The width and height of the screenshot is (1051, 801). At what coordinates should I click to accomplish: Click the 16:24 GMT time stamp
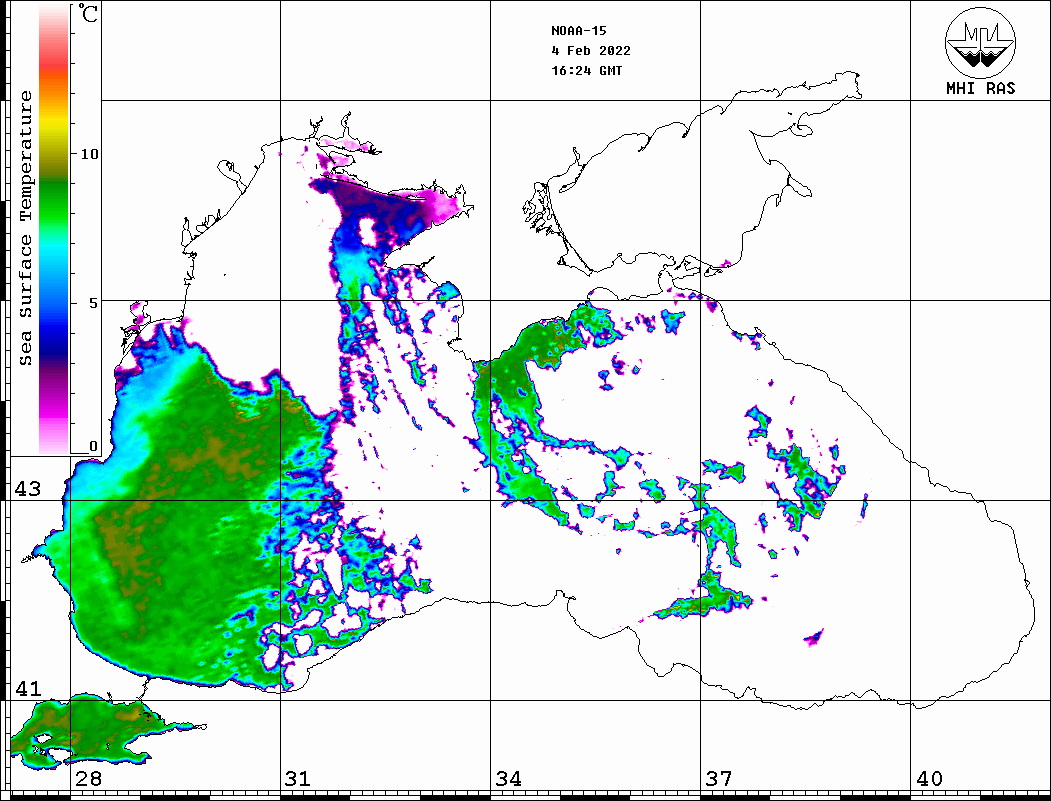(587, 71)
